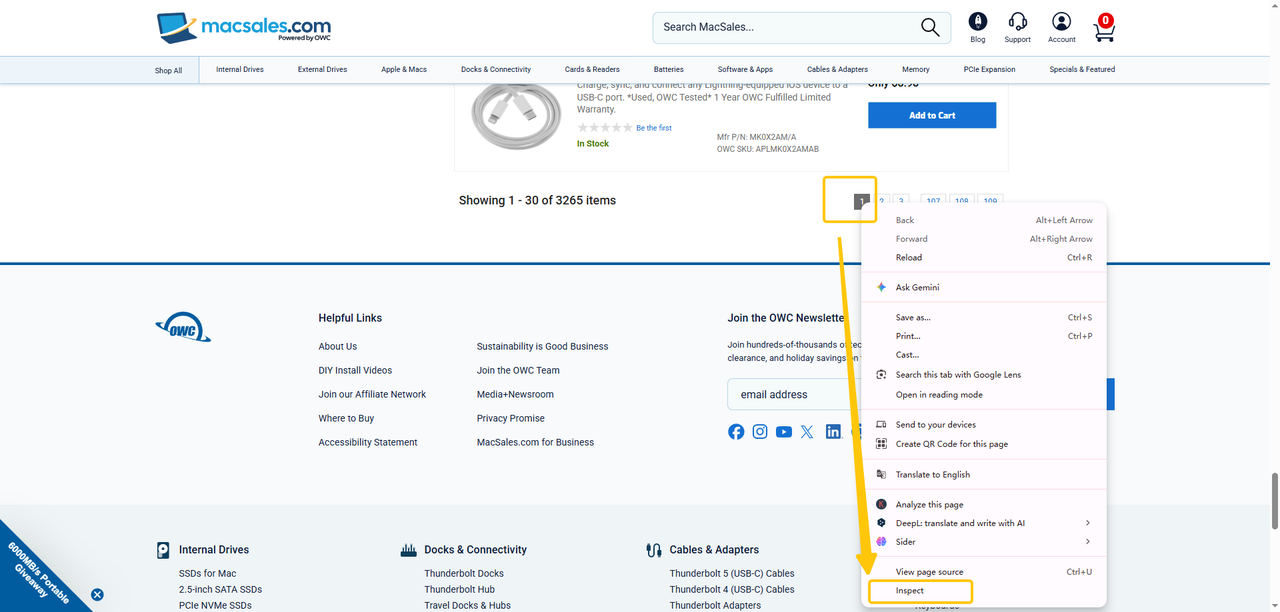Select Send to your devices

tap(984, 425)
